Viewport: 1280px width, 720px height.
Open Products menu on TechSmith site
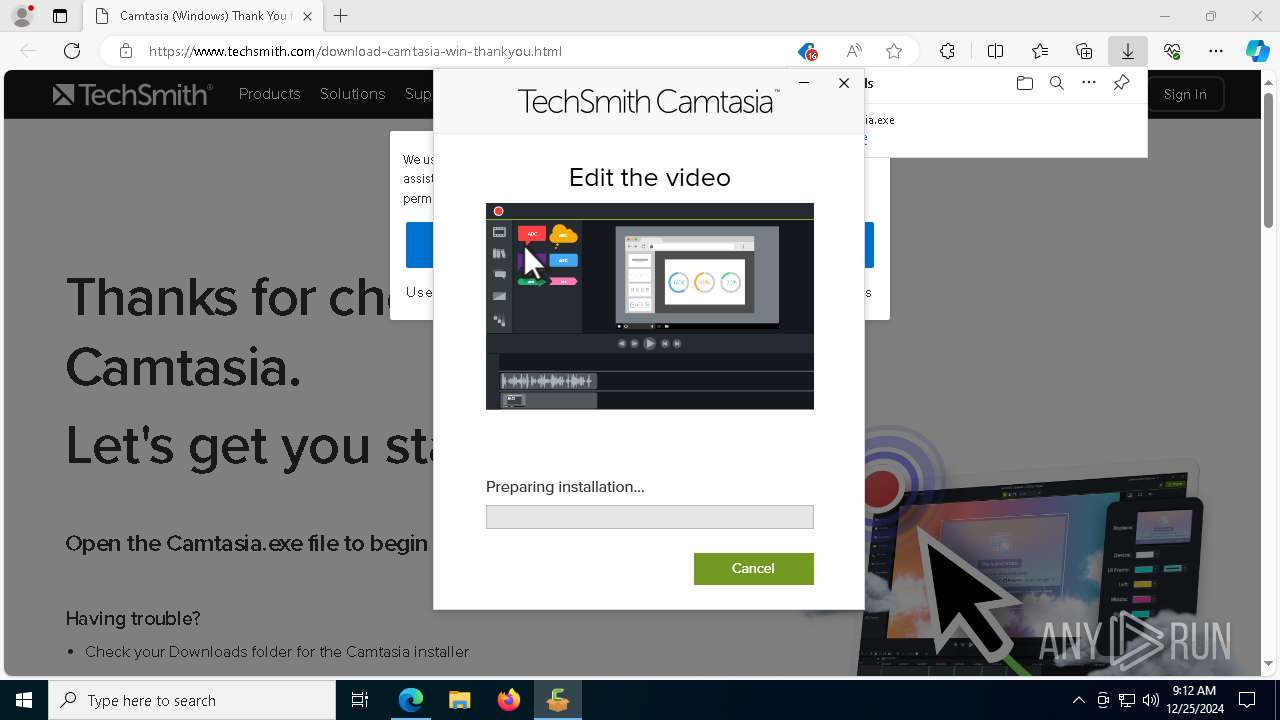pos(269,94)
